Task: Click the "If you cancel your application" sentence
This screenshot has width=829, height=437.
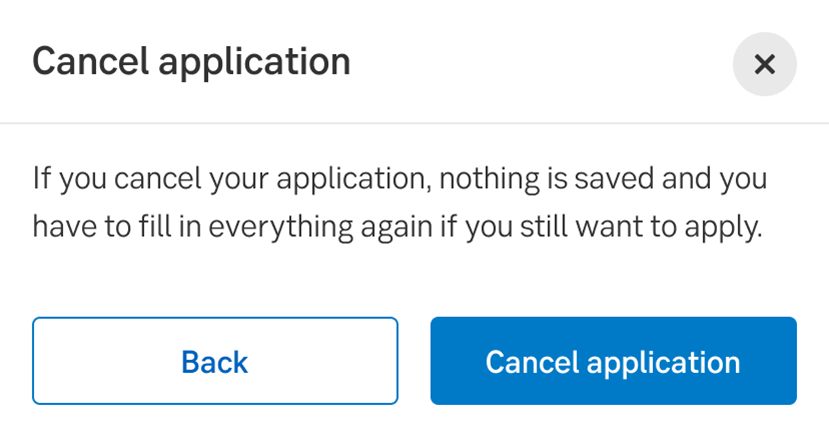Action: point(230,180)
